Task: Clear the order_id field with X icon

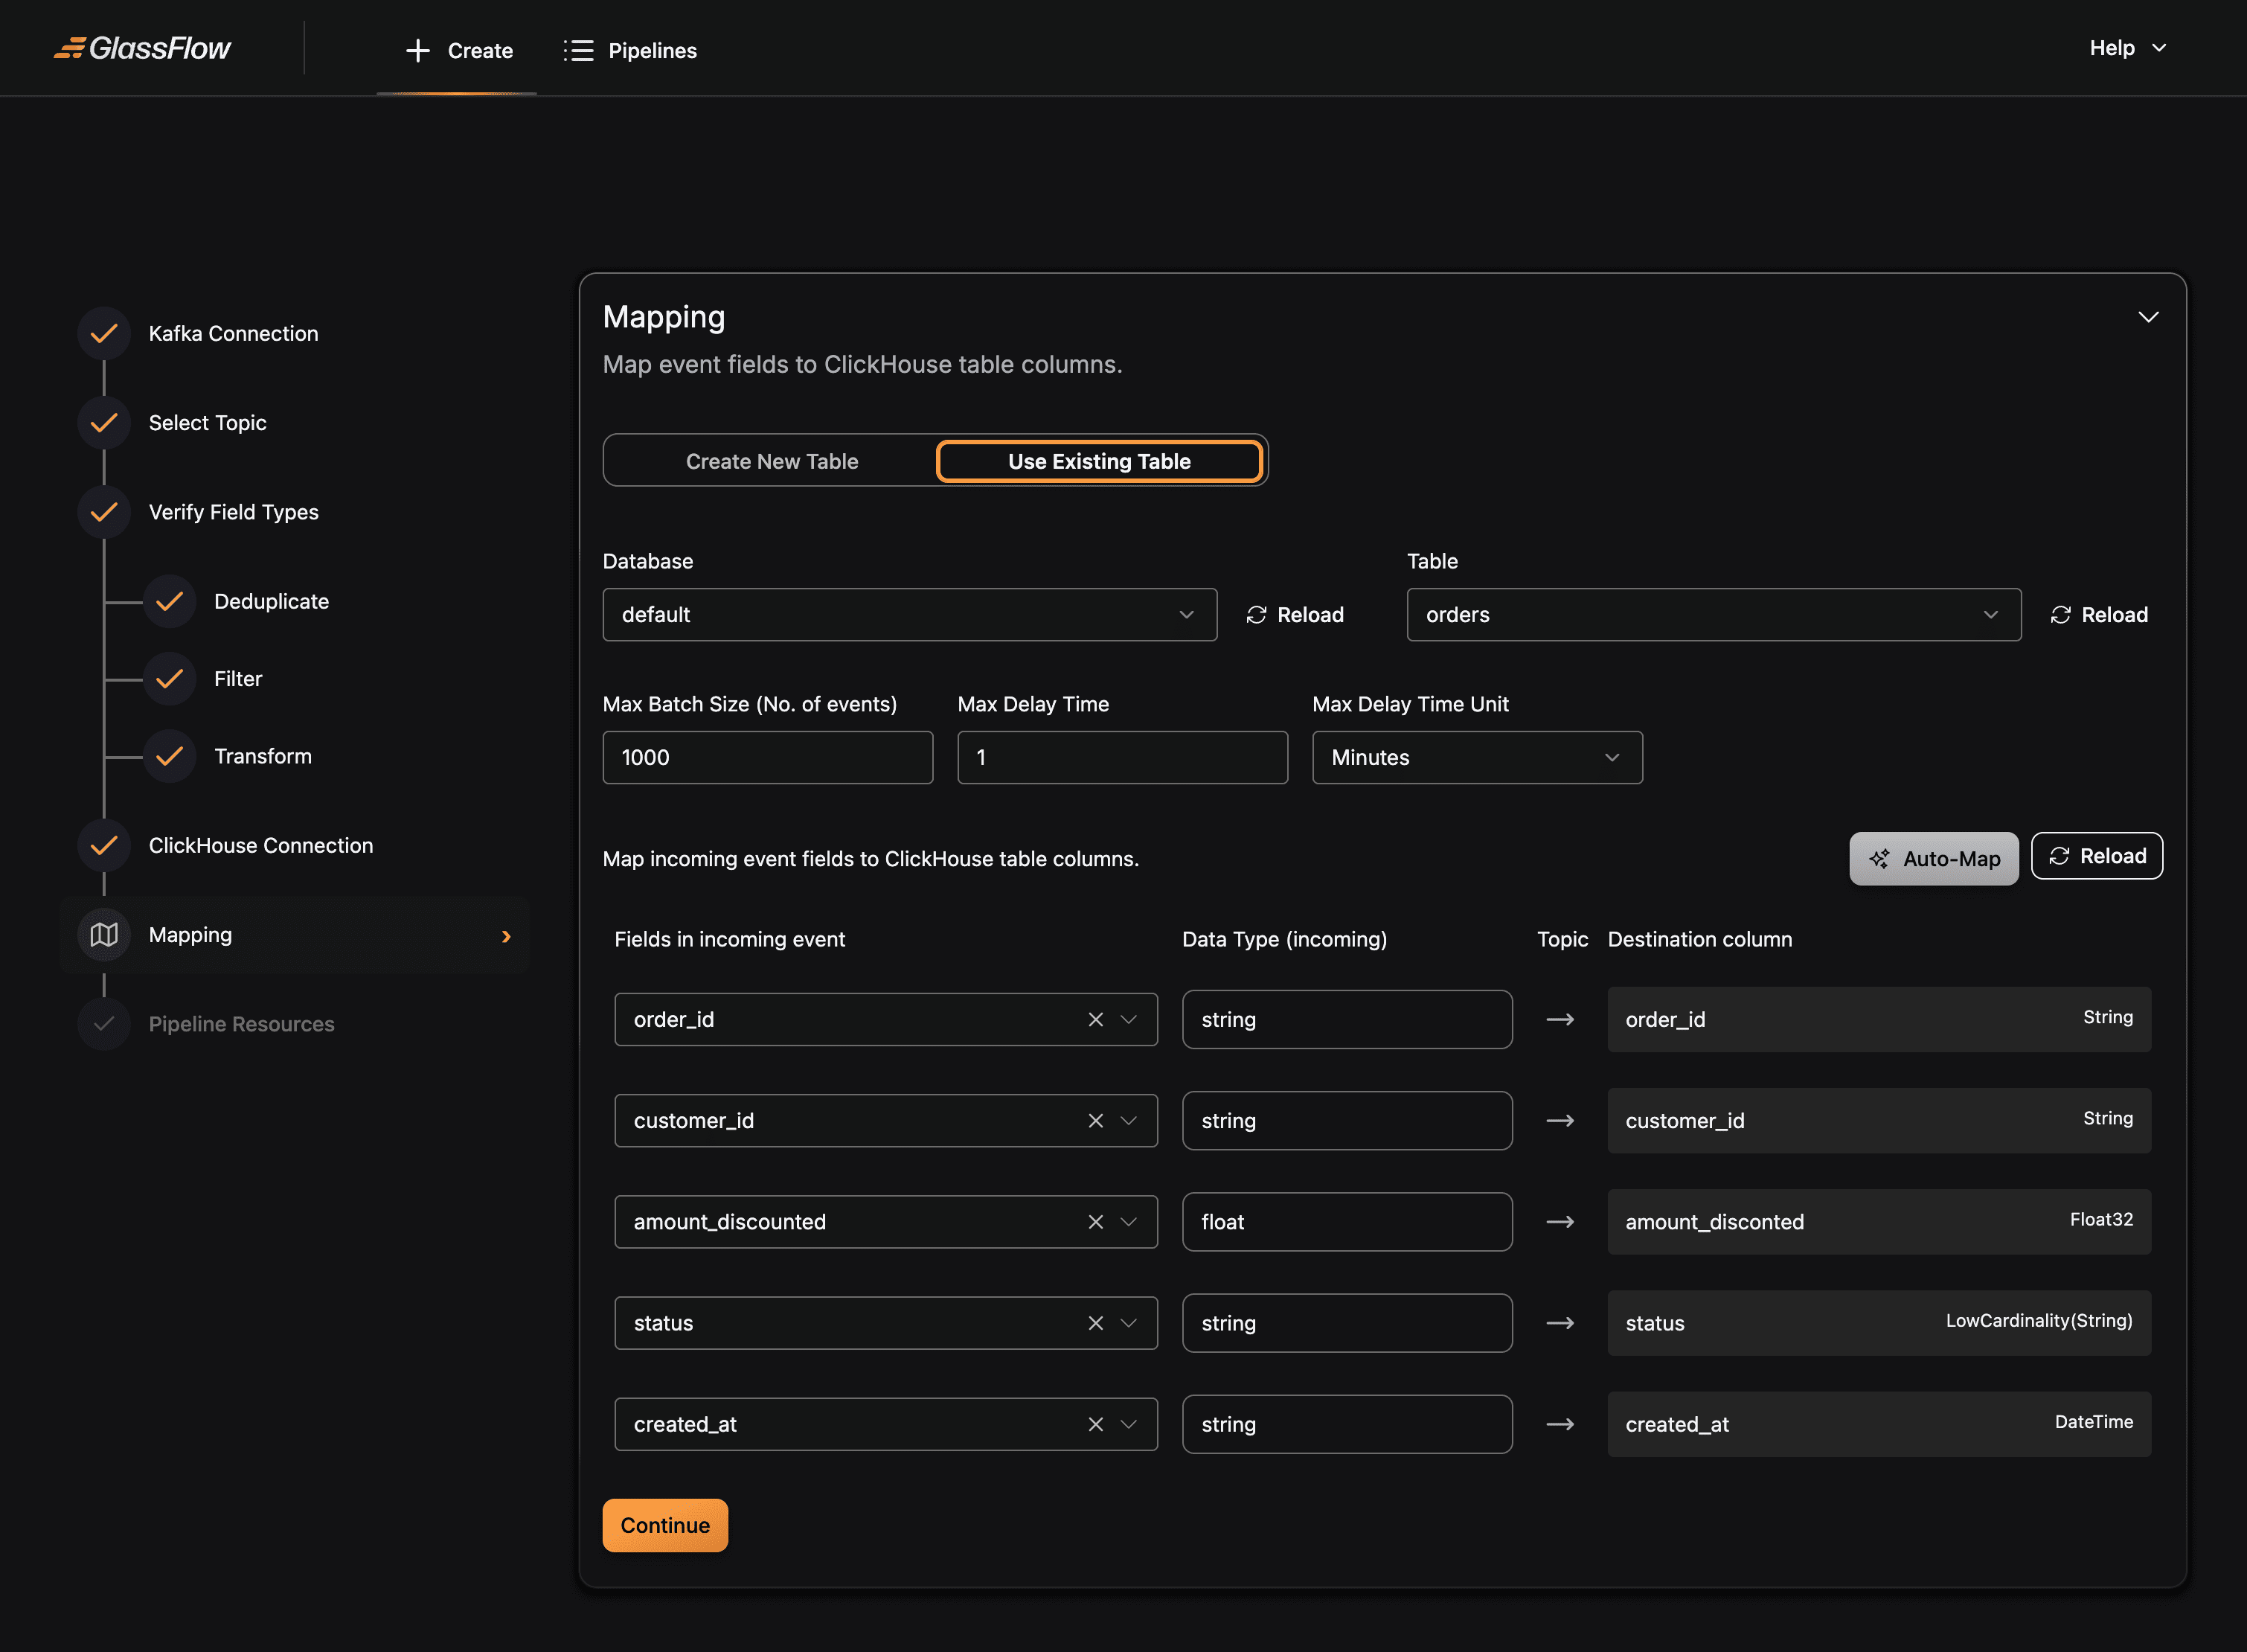Action: point(1095,1020)
